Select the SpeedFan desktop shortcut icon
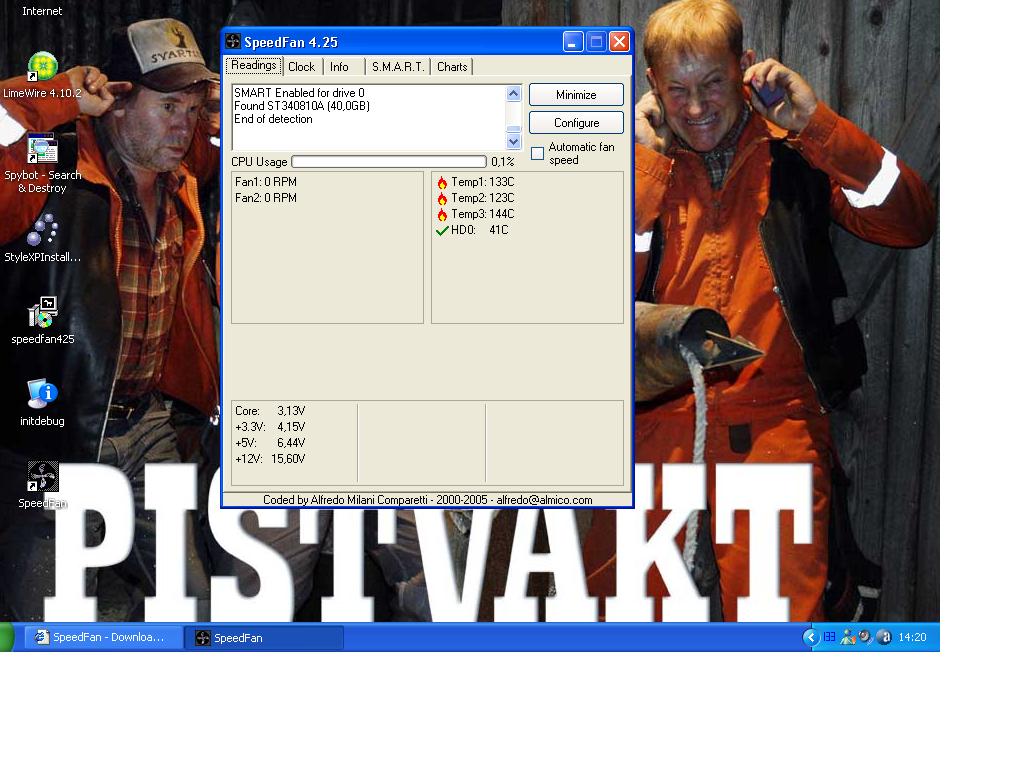1024x768 pixels. click(x=42, y=485)
